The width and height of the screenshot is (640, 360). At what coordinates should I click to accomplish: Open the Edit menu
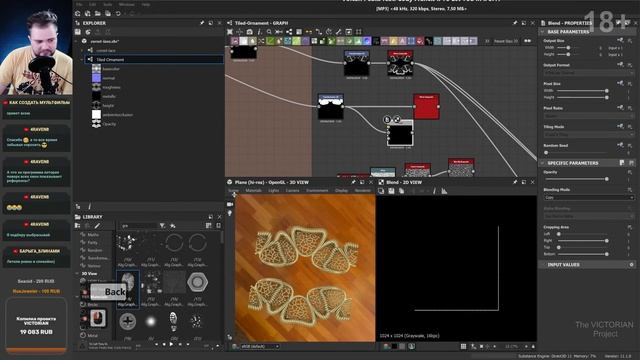[x=93, y=4]
